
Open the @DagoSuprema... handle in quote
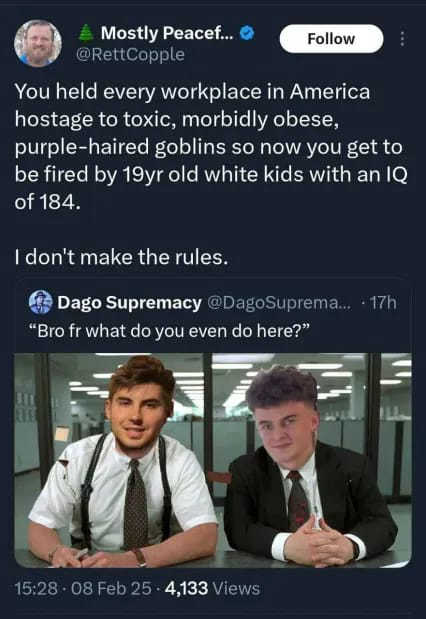[x=279, y=303]
